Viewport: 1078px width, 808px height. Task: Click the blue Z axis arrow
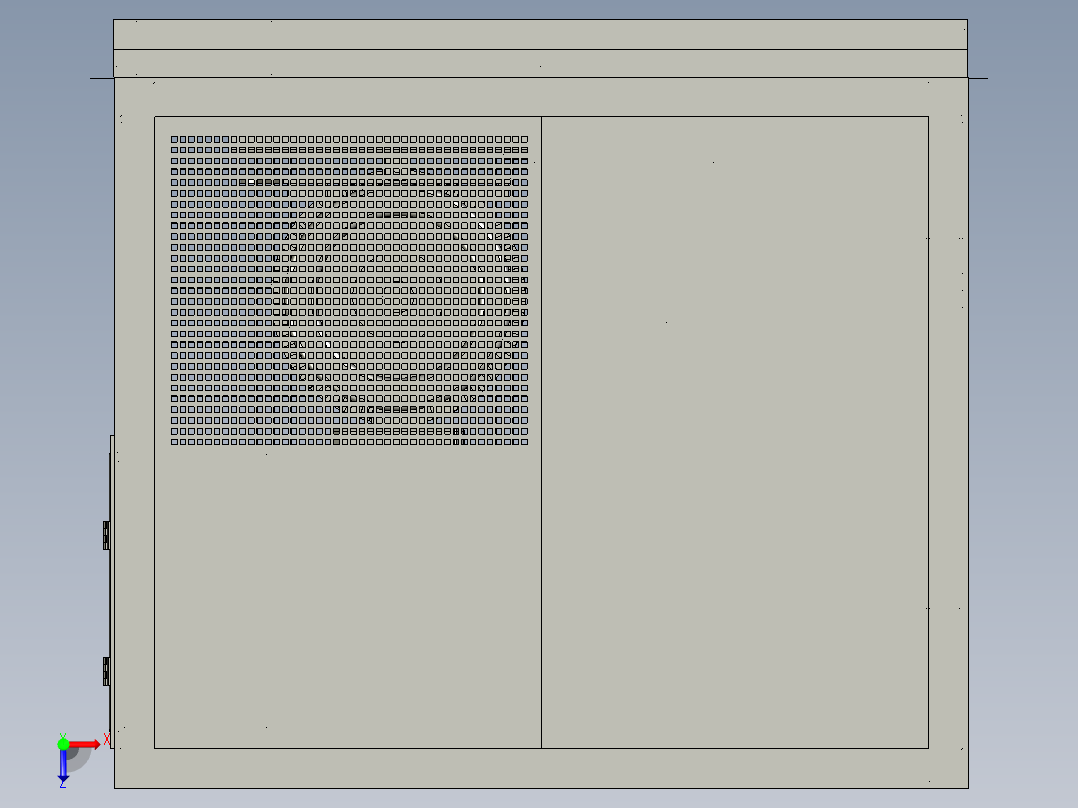click(x=63, y=766)
